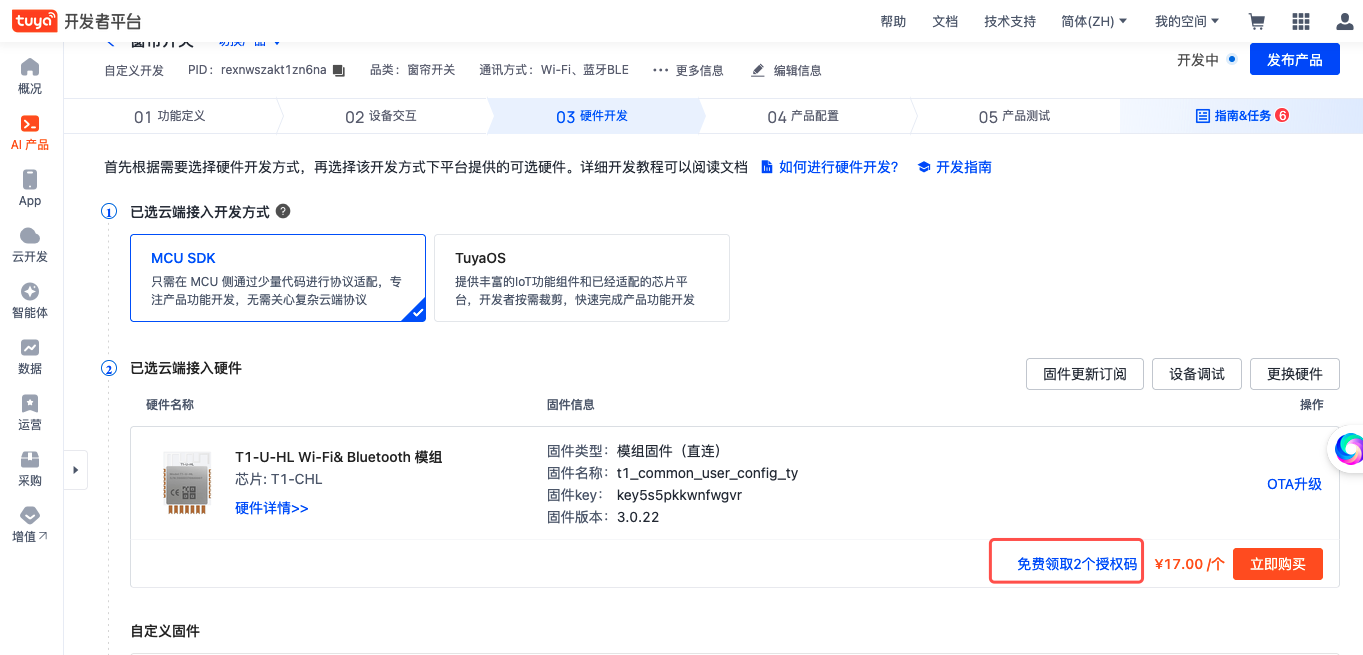Screen dimensions: 1363x655
Task: Click the document icon of 如何进行硬件开发
Action: [x=767, y=167]
